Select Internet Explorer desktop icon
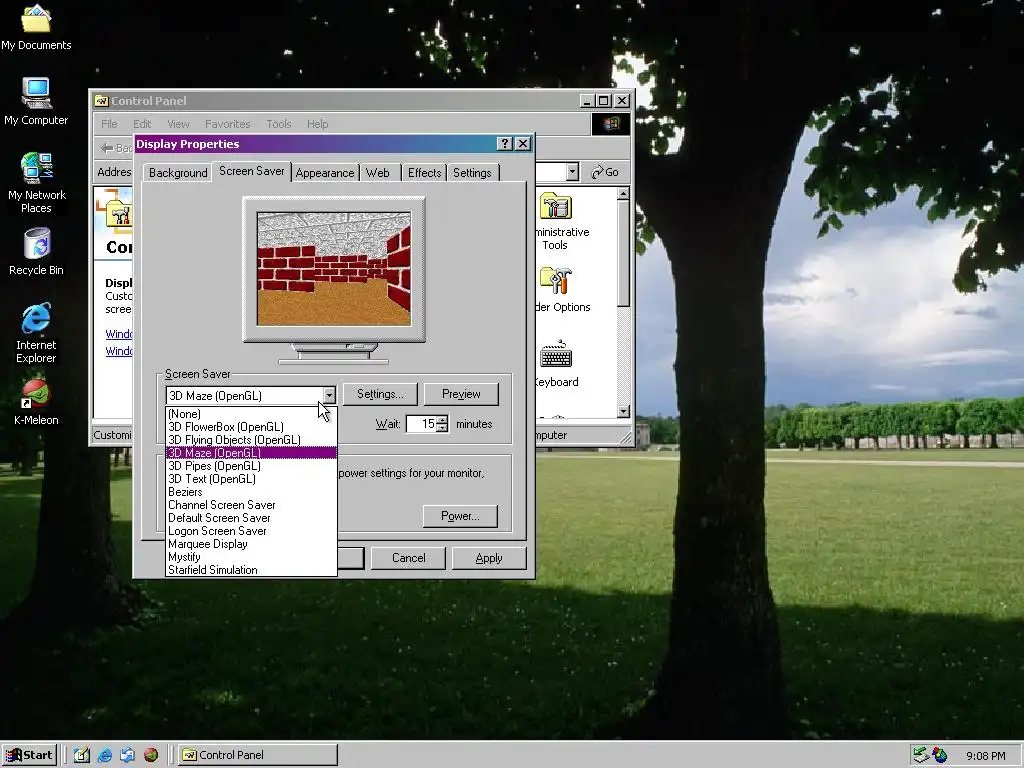The height and width of the screenshot is (768, 1024). [x=36, y=332]
